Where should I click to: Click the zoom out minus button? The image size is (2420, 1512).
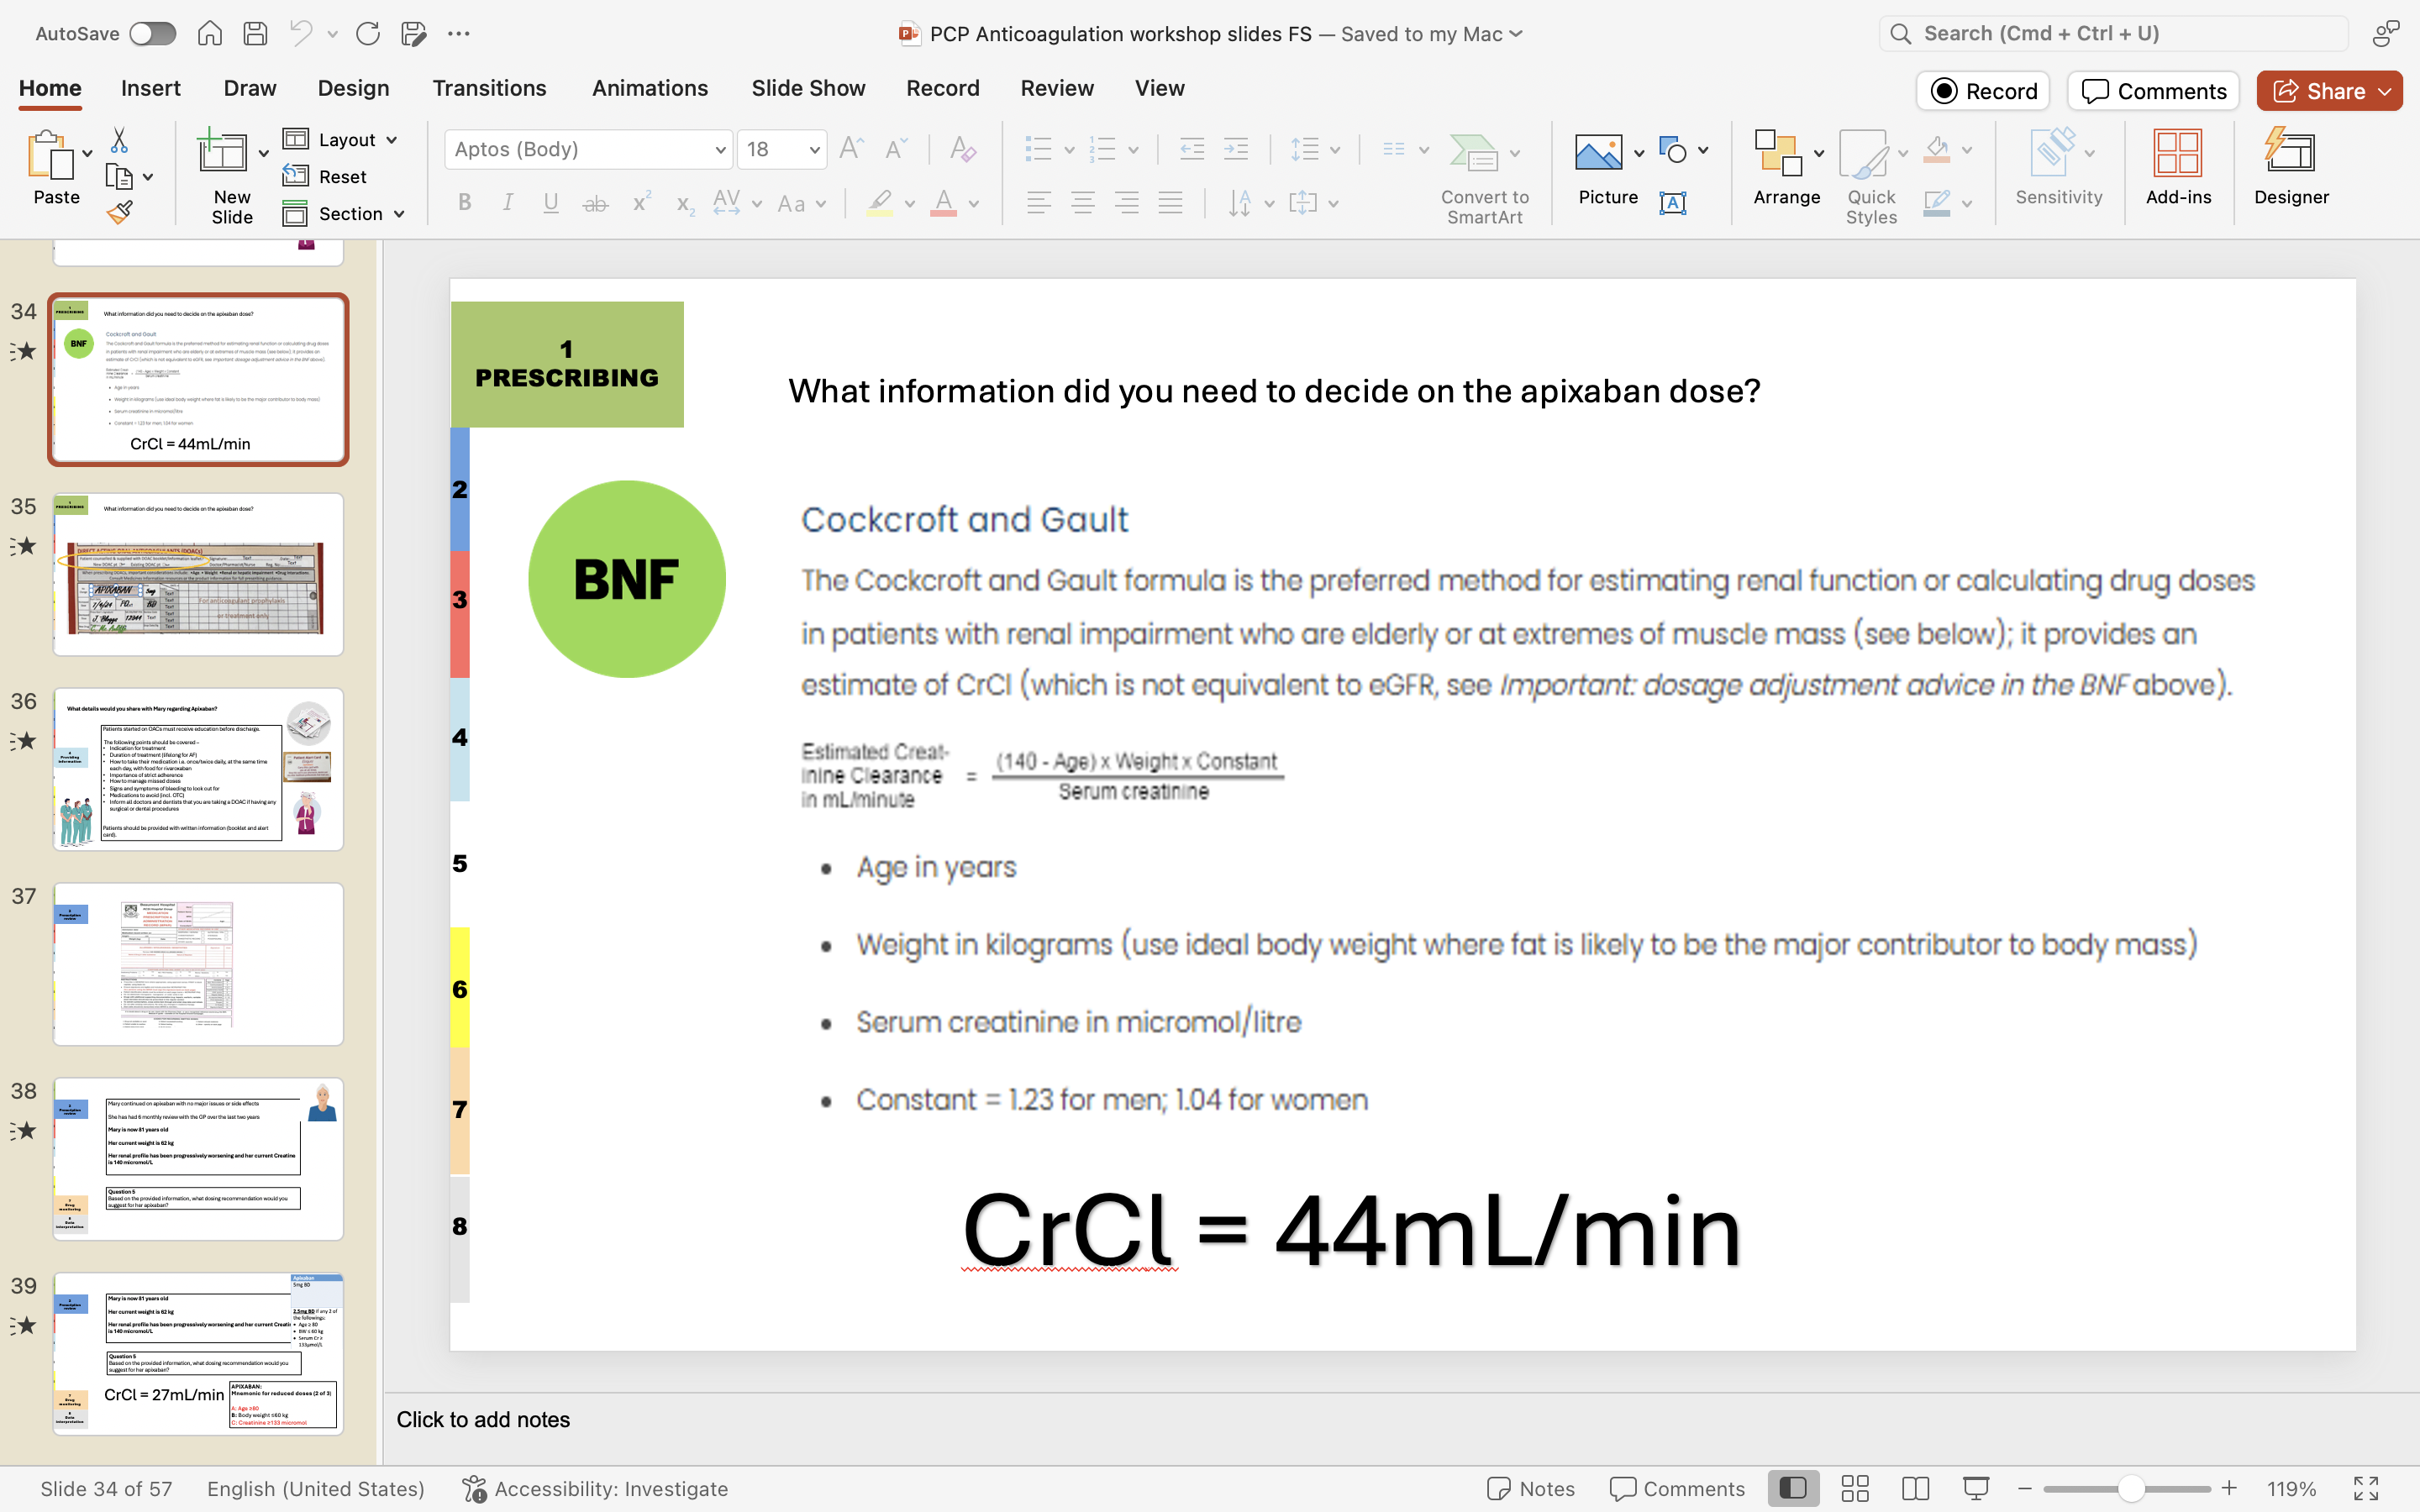(x=2025, y=1488)
